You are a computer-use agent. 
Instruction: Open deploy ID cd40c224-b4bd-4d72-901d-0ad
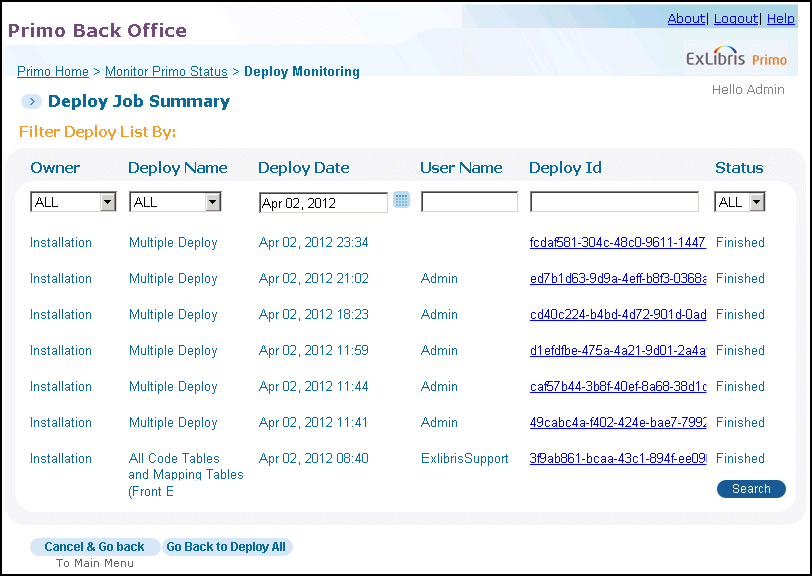pyautogui.click(x=618, y=314)
